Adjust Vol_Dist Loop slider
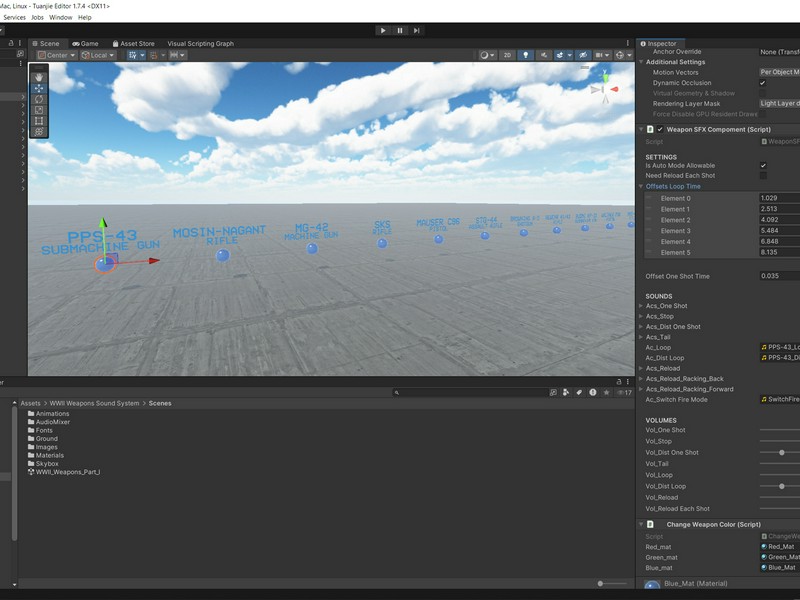Viewport: 800px width, 600px height. coord(782,486)
